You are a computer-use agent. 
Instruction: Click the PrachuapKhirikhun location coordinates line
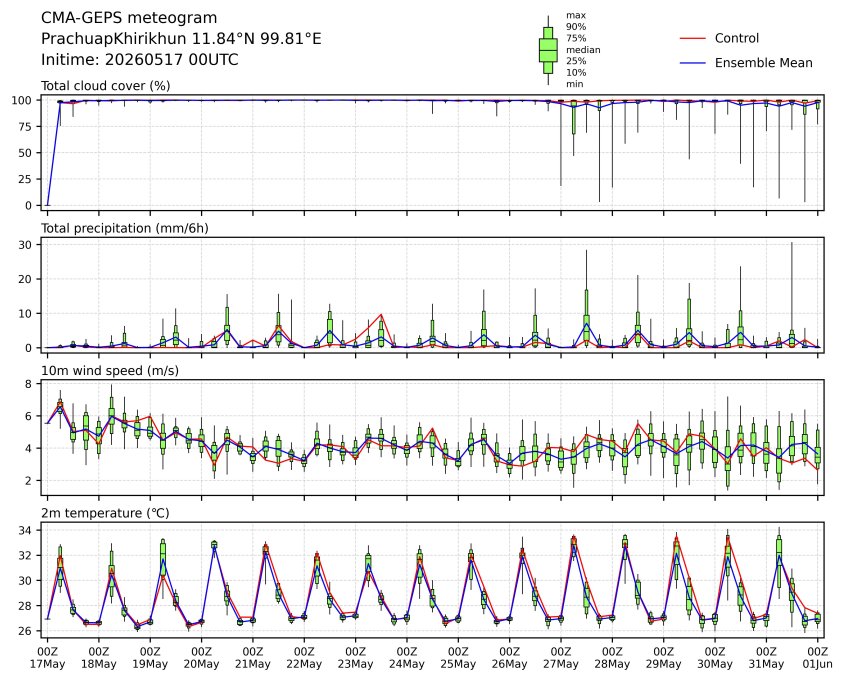181,39
